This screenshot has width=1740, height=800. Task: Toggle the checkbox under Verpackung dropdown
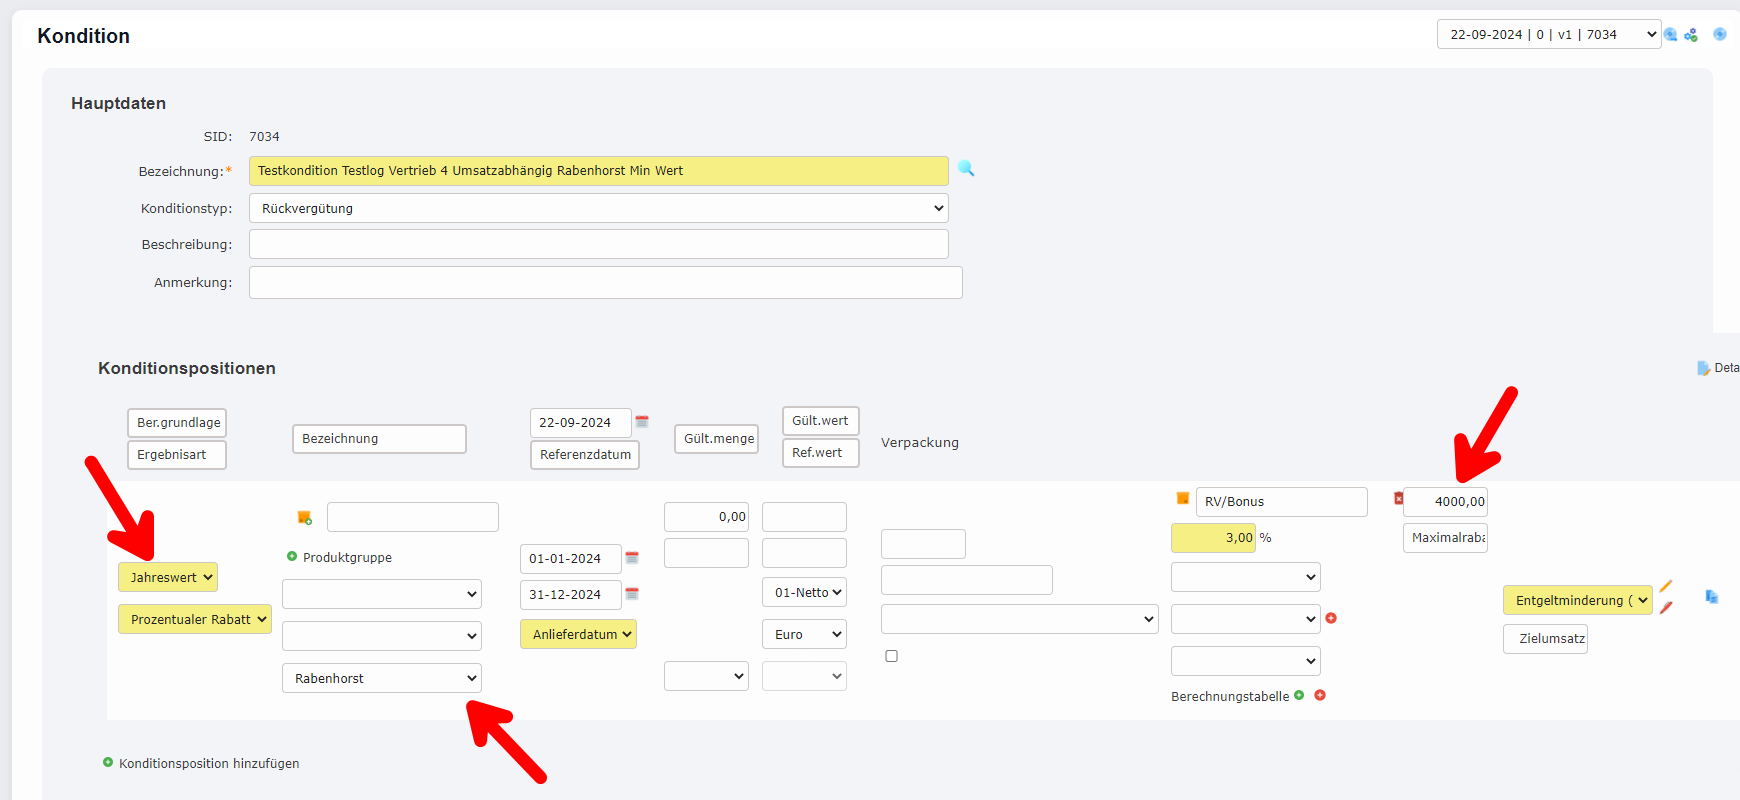[x=891, y=656]
